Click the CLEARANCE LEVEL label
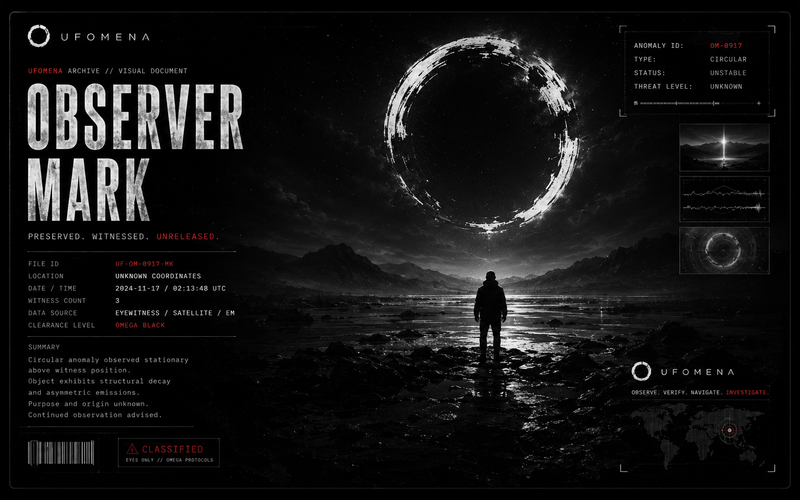Screen dimensions: 800x500 (62, 325)
